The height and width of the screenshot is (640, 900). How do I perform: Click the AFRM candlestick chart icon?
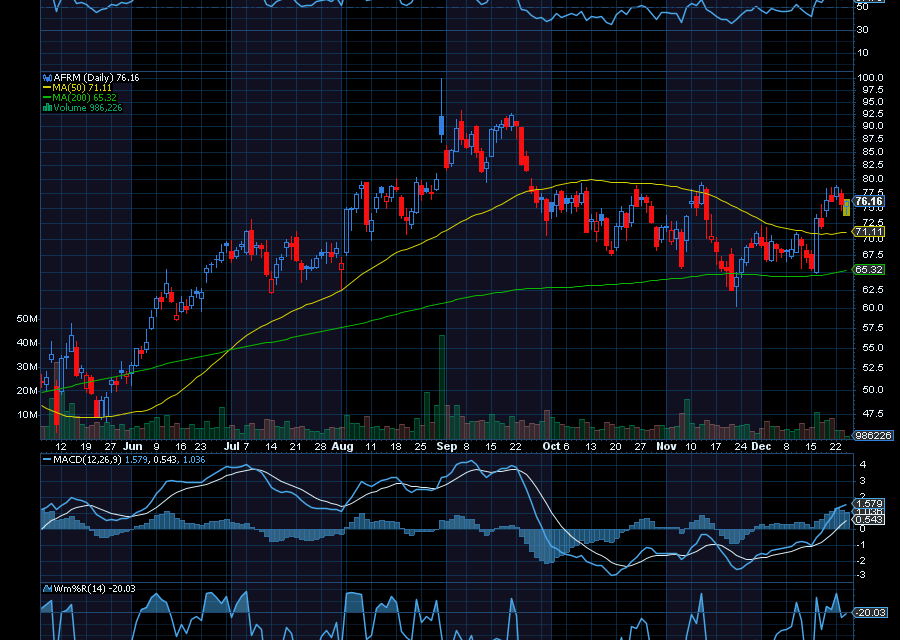47,76
